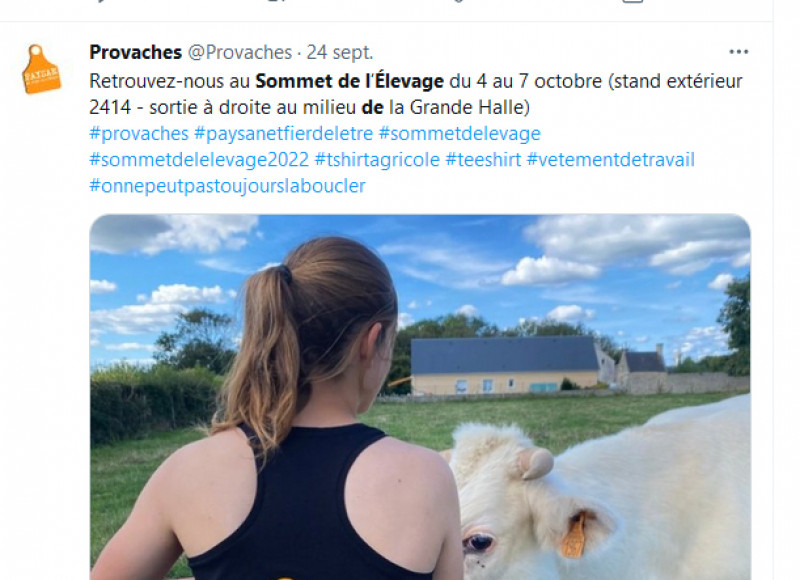800x580 pixels.
Task: Open the @Provaches handle profile
Action: tap(240, 52)
